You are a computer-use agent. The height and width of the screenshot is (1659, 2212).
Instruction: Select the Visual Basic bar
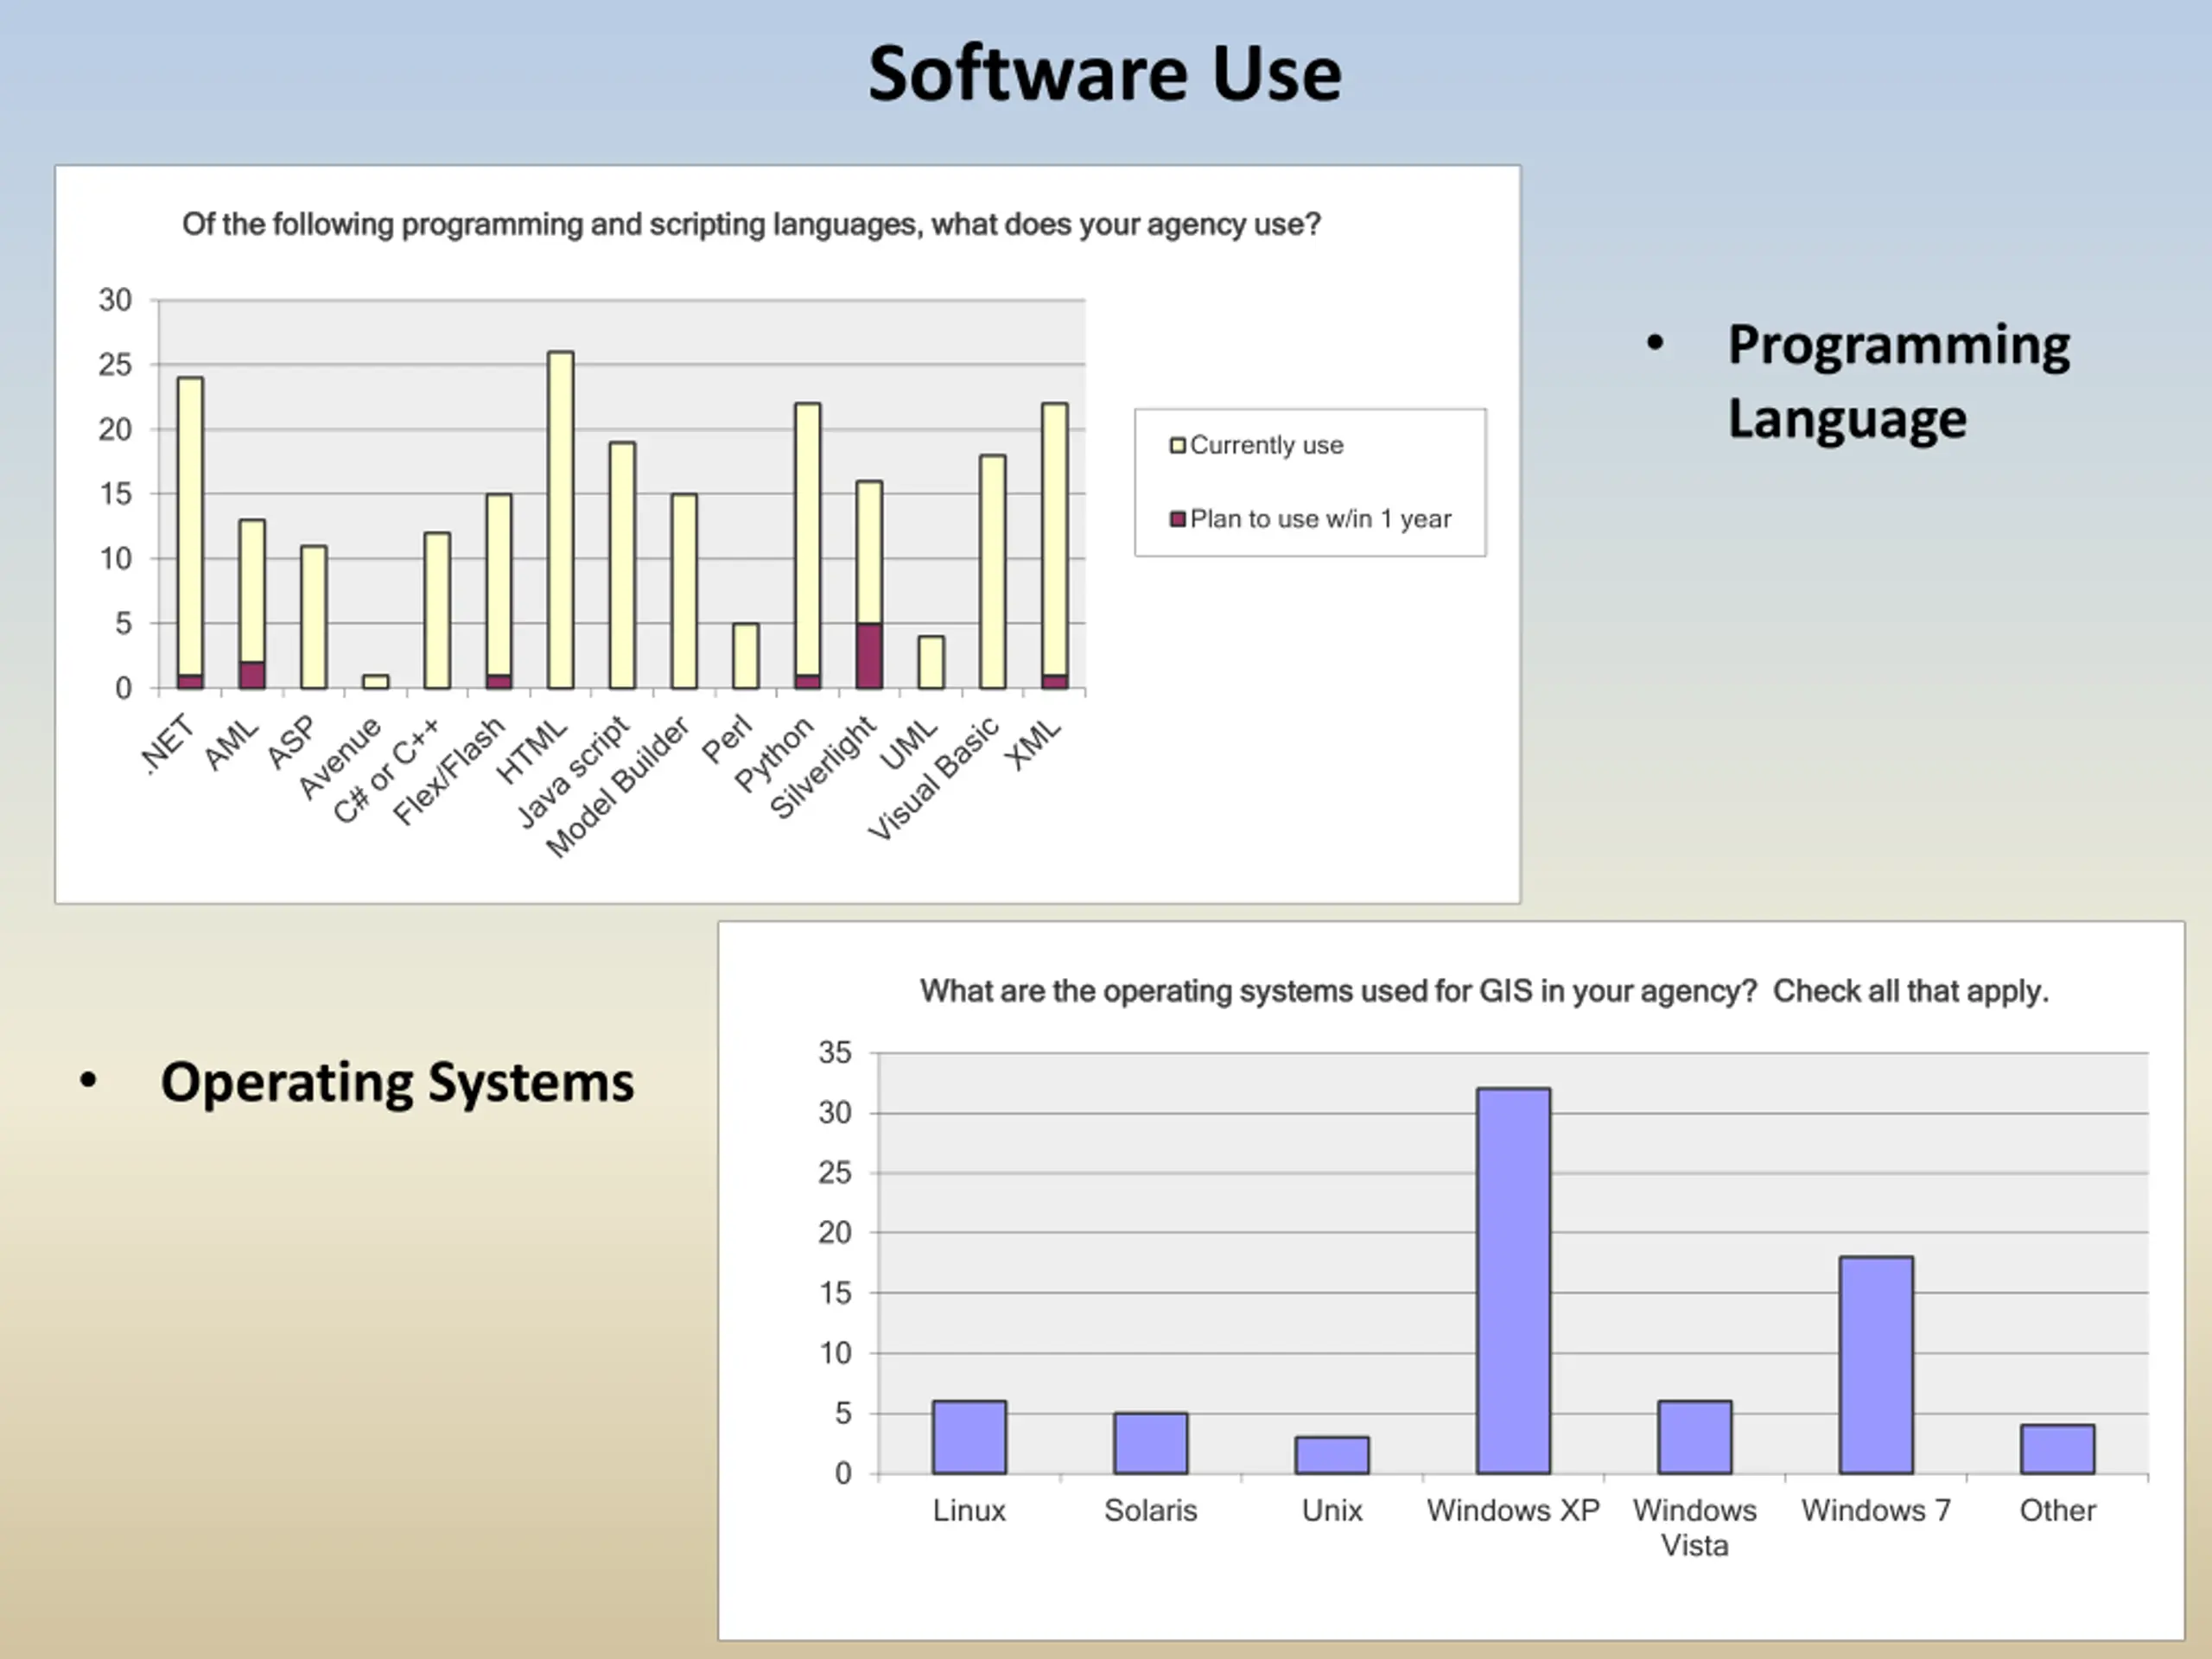point(993,572)
